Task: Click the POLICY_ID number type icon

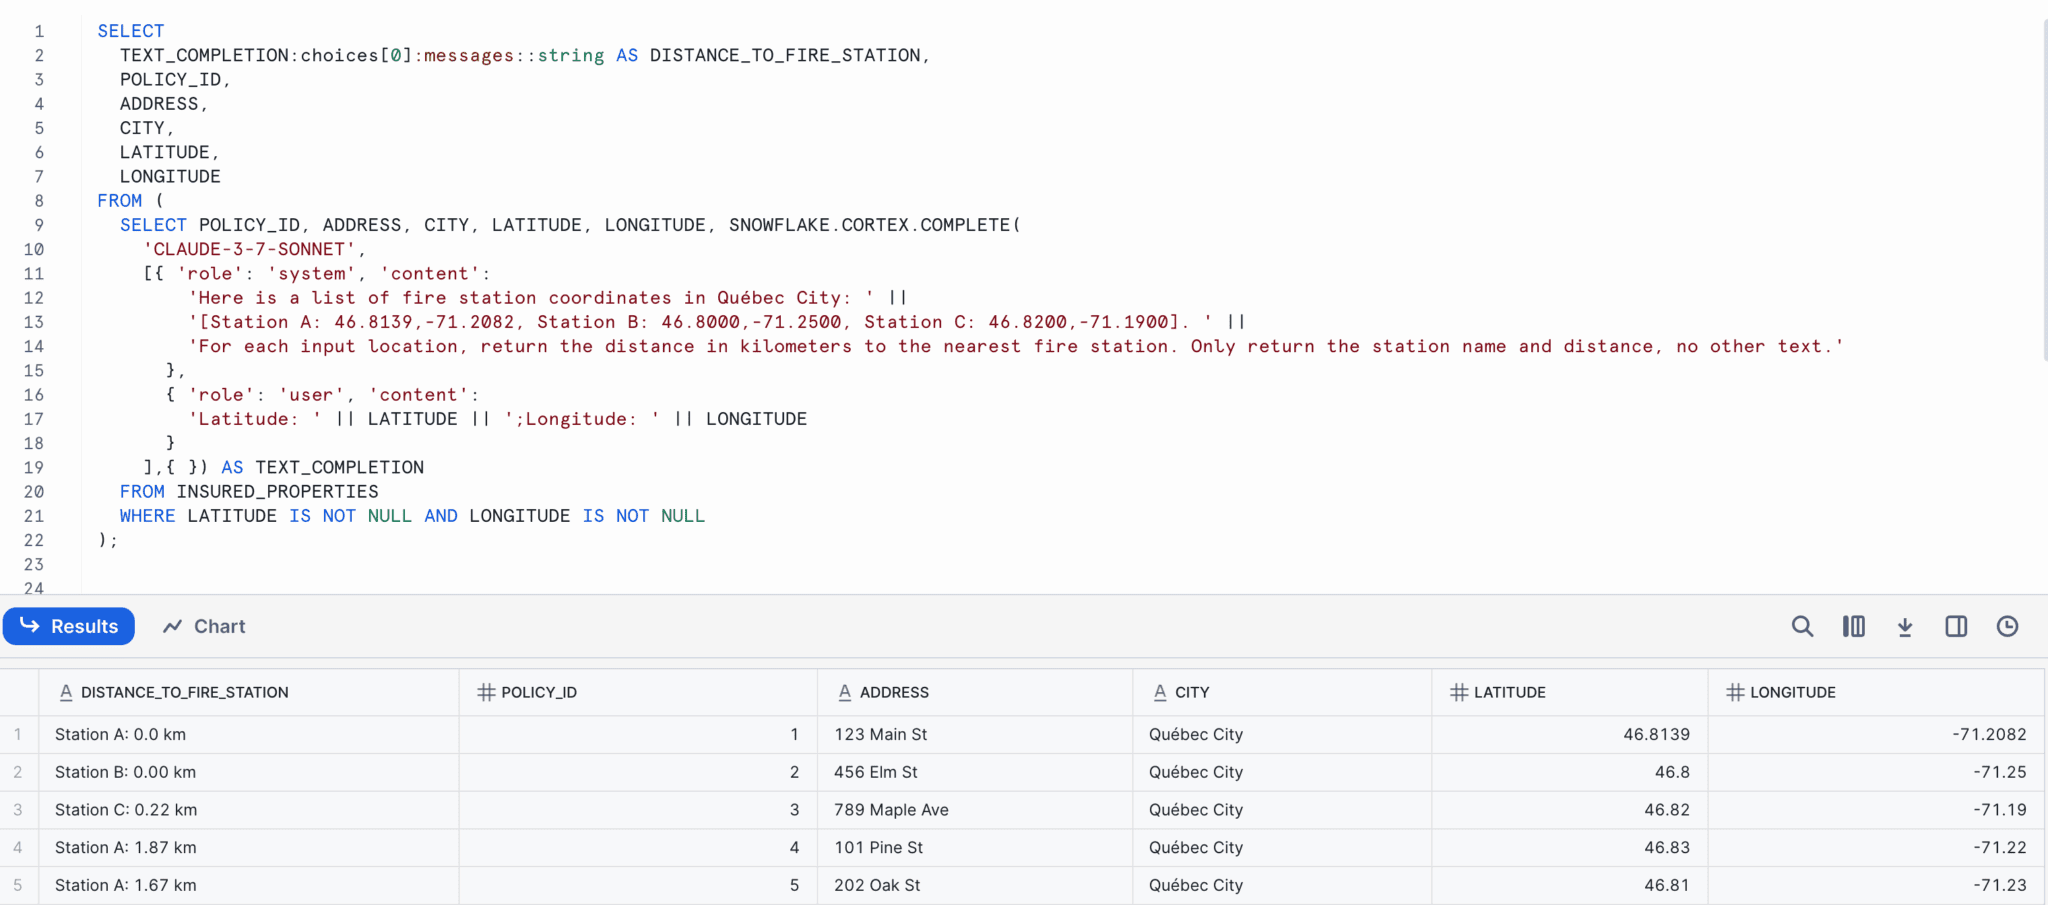Action: click(x=486, y=692)
